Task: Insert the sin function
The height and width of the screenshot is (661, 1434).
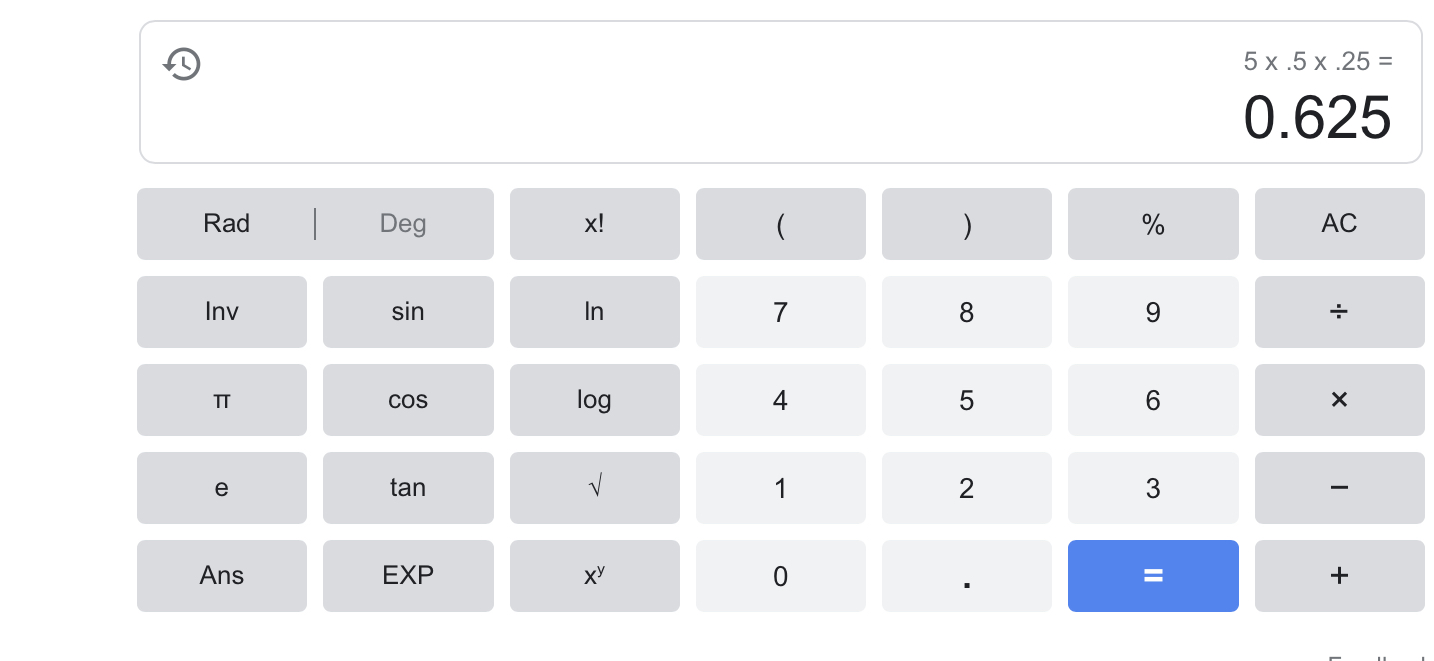Action: (x=408, y=312)
